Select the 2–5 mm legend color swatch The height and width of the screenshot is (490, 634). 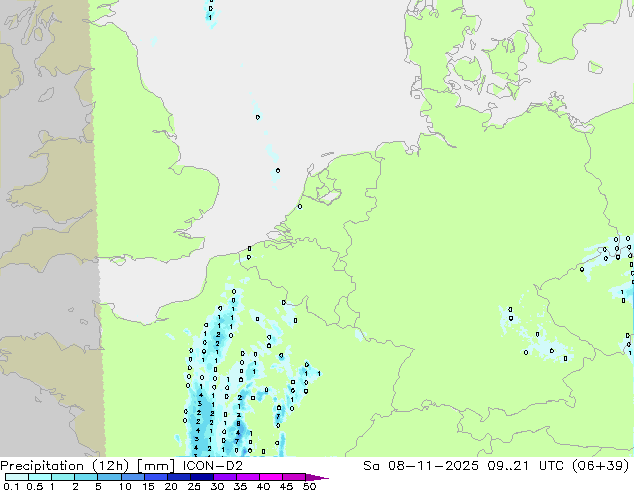coord(86,477)
